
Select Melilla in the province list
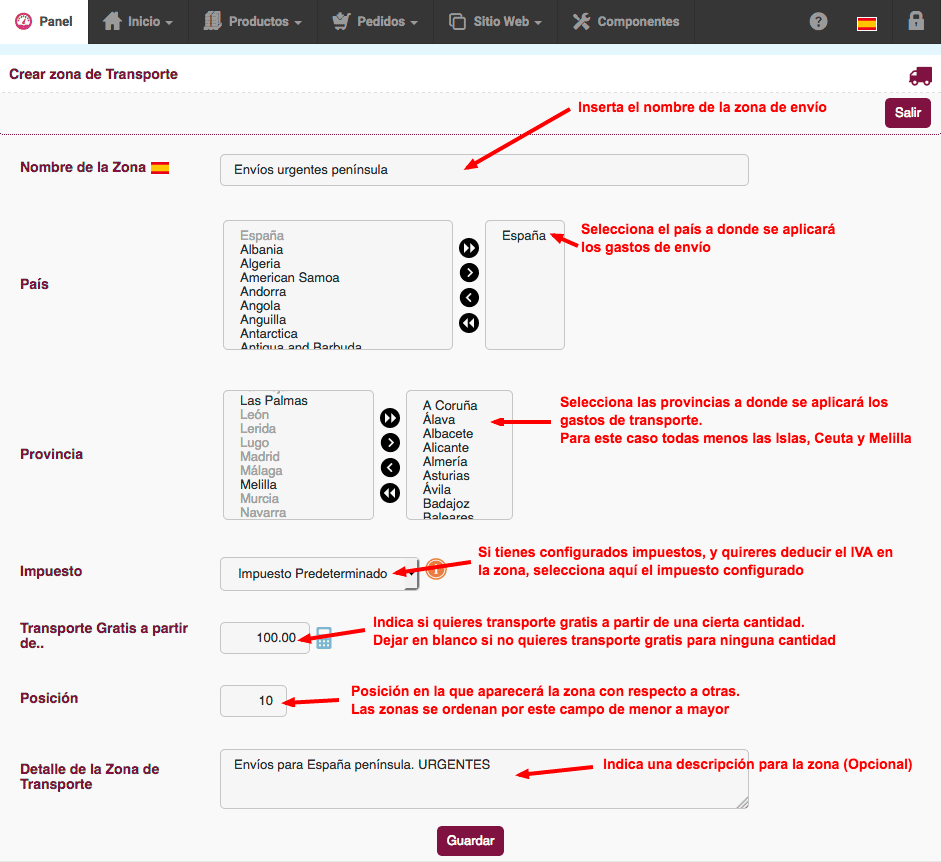pyautogui.click(x=259, y=484)
